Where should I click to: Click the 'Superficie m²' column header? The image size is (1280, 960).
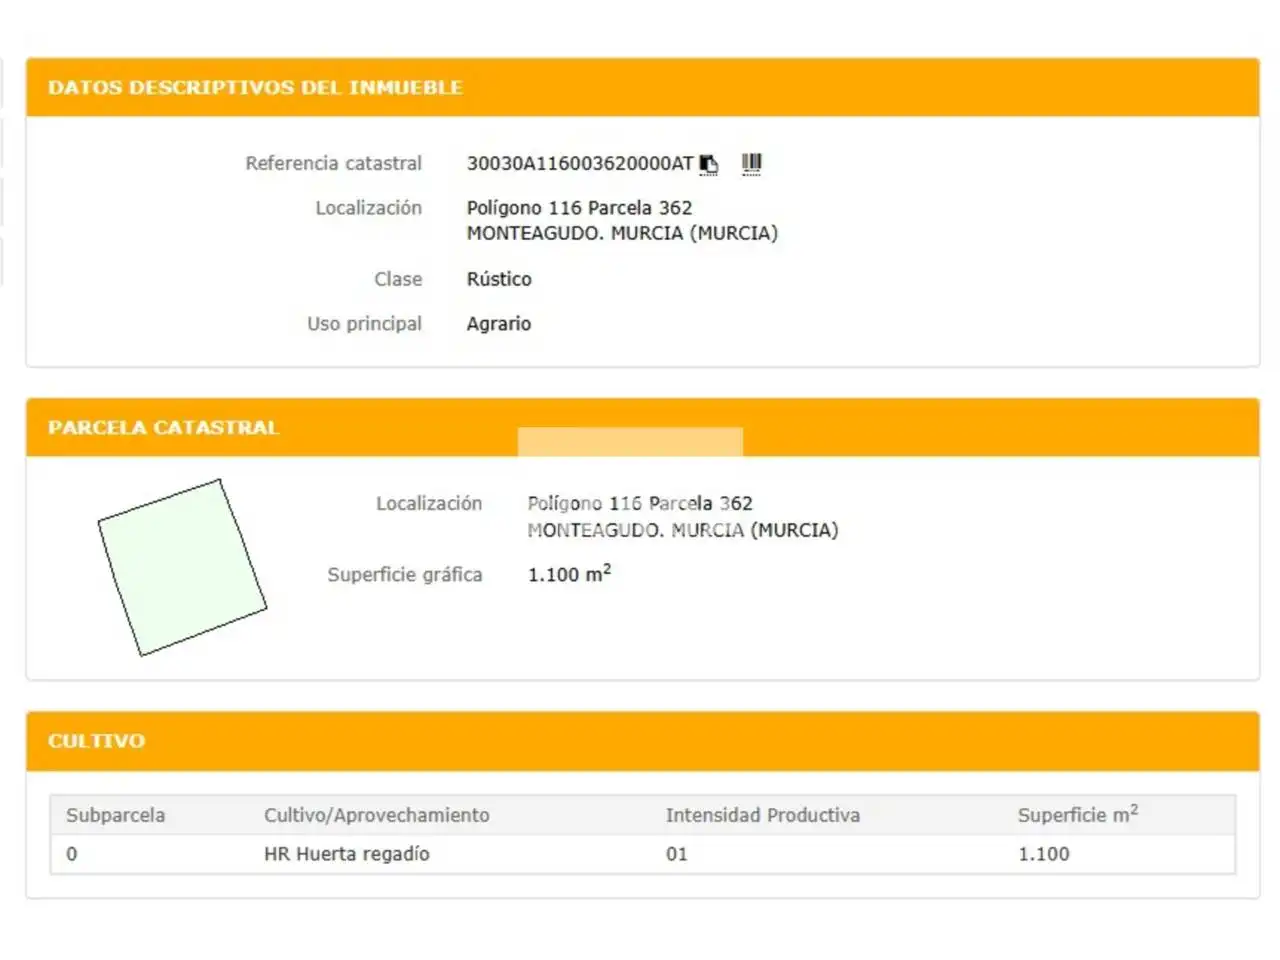[x=1078, y=814]
